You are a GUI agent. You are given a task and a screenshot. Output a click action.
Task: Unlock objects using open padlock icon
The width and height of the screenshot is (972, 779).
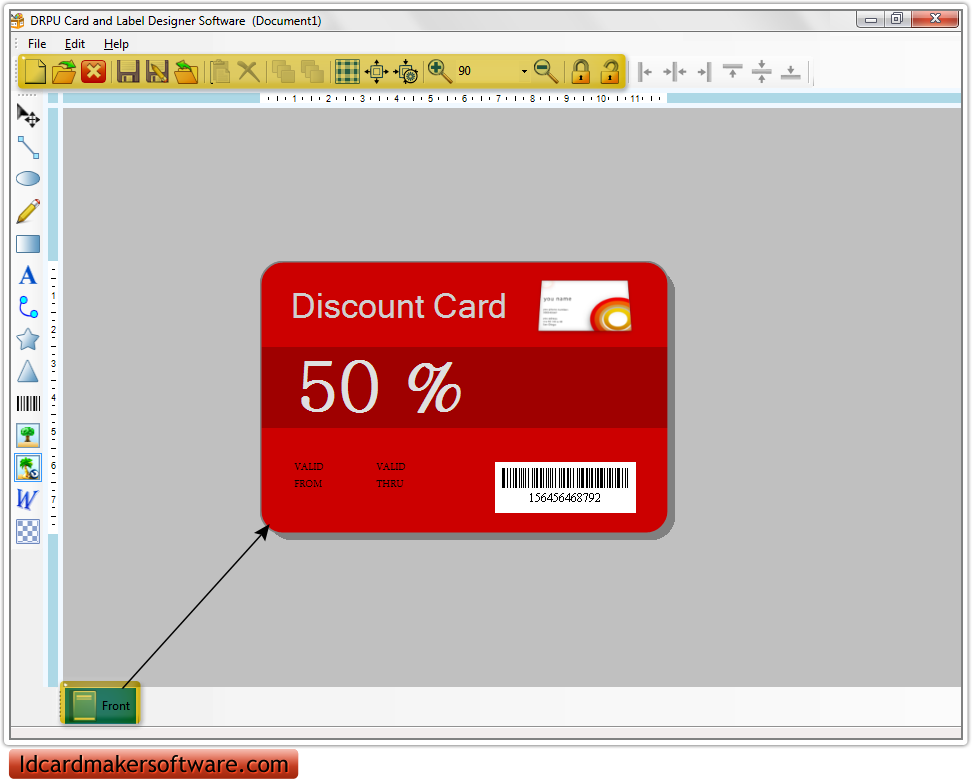click(x=610, y=71)
